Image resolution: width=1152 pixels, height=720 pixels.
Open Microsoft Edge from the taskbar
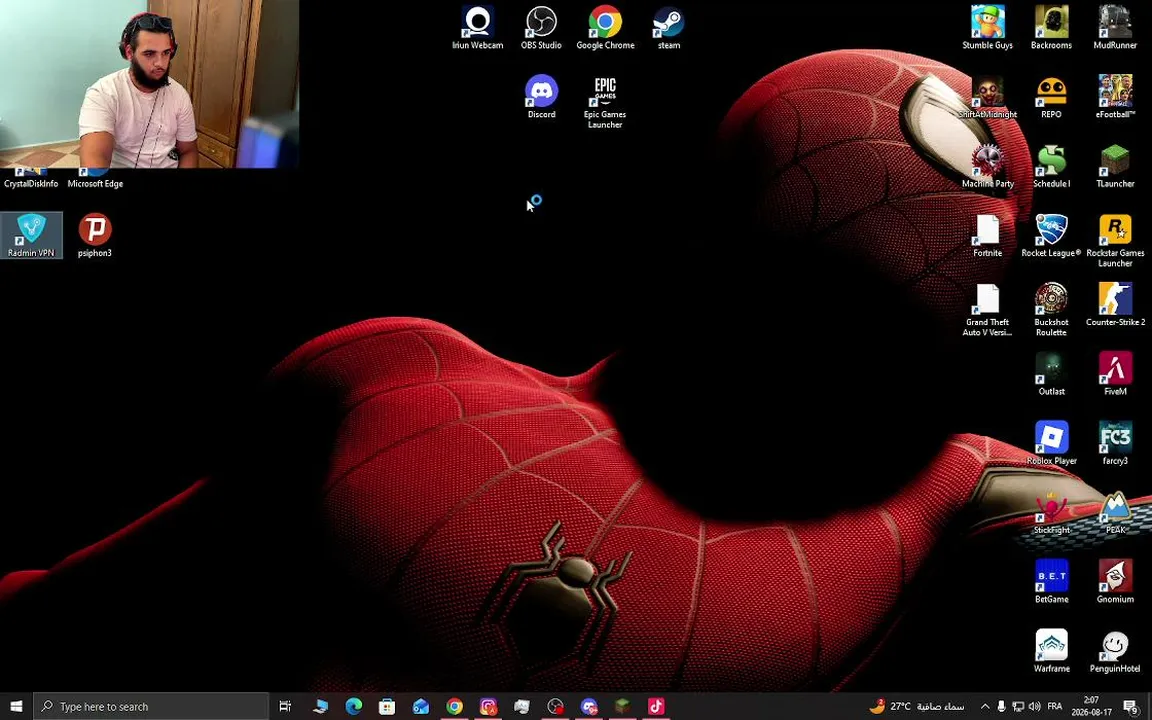click(353, 706)
